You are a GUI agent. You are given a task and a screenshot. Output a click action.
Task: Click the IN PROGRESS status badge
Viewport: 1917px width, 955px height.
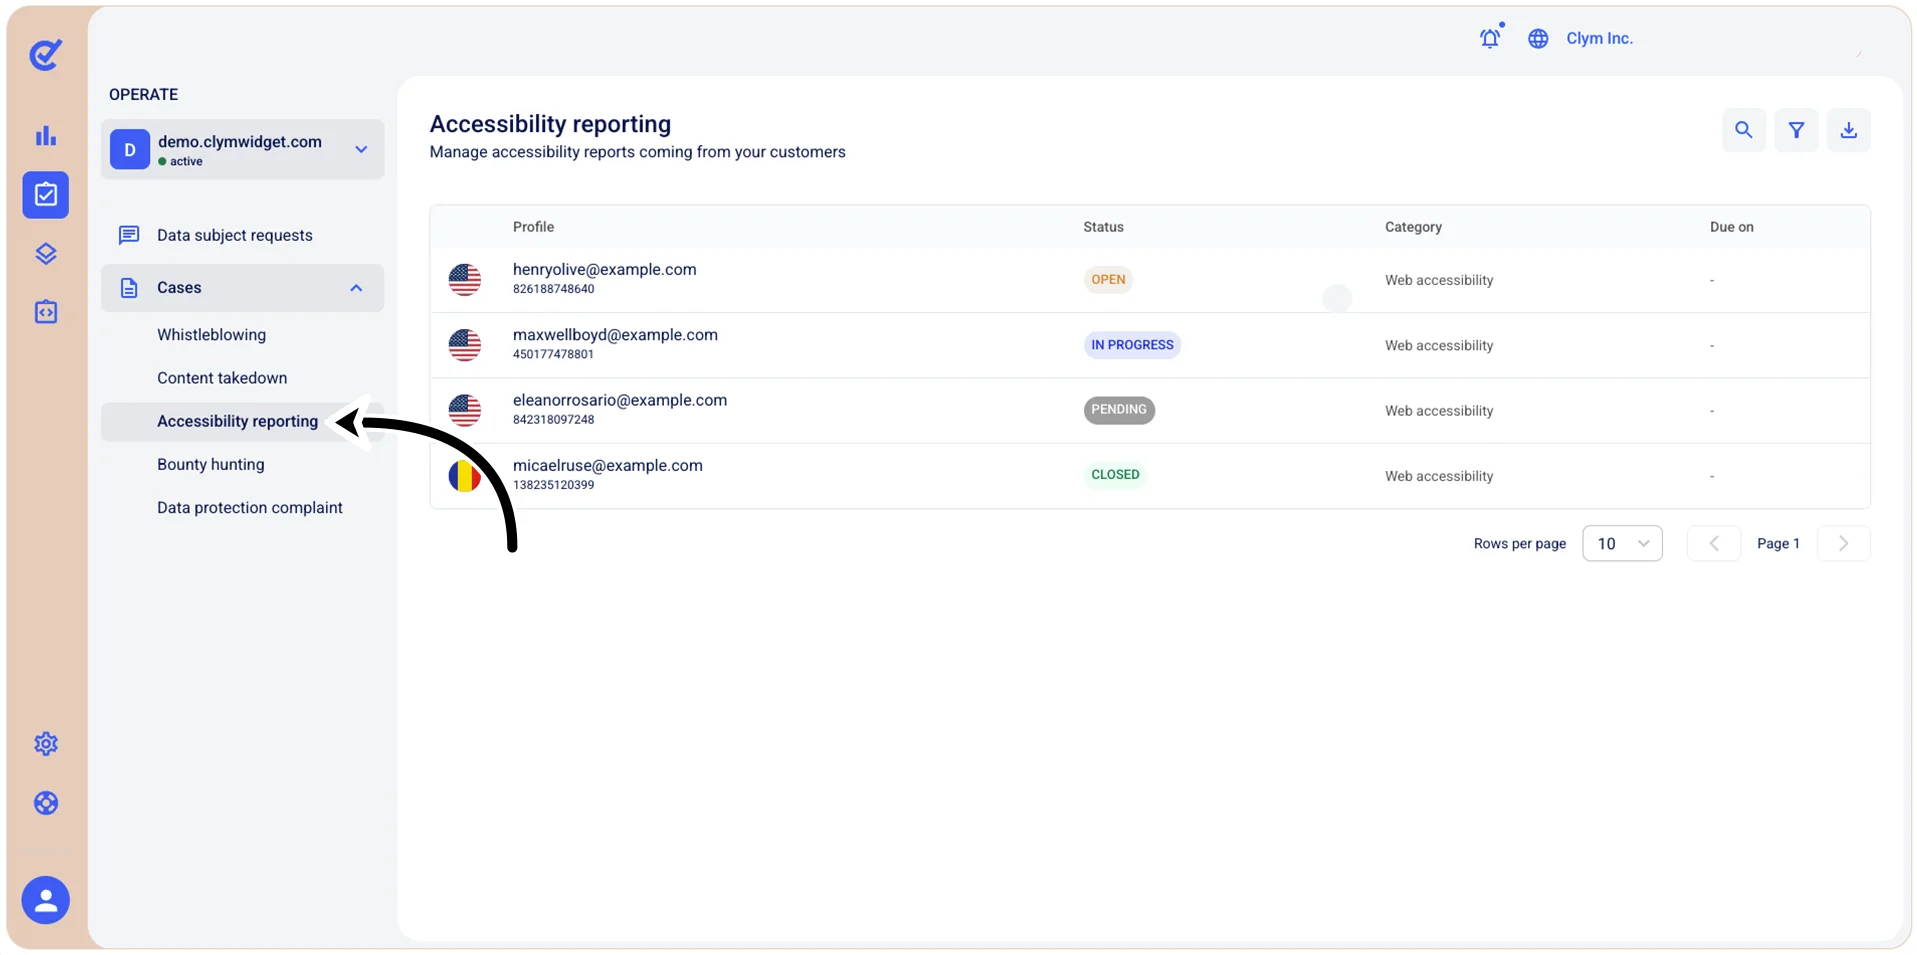pos(1132,345)
